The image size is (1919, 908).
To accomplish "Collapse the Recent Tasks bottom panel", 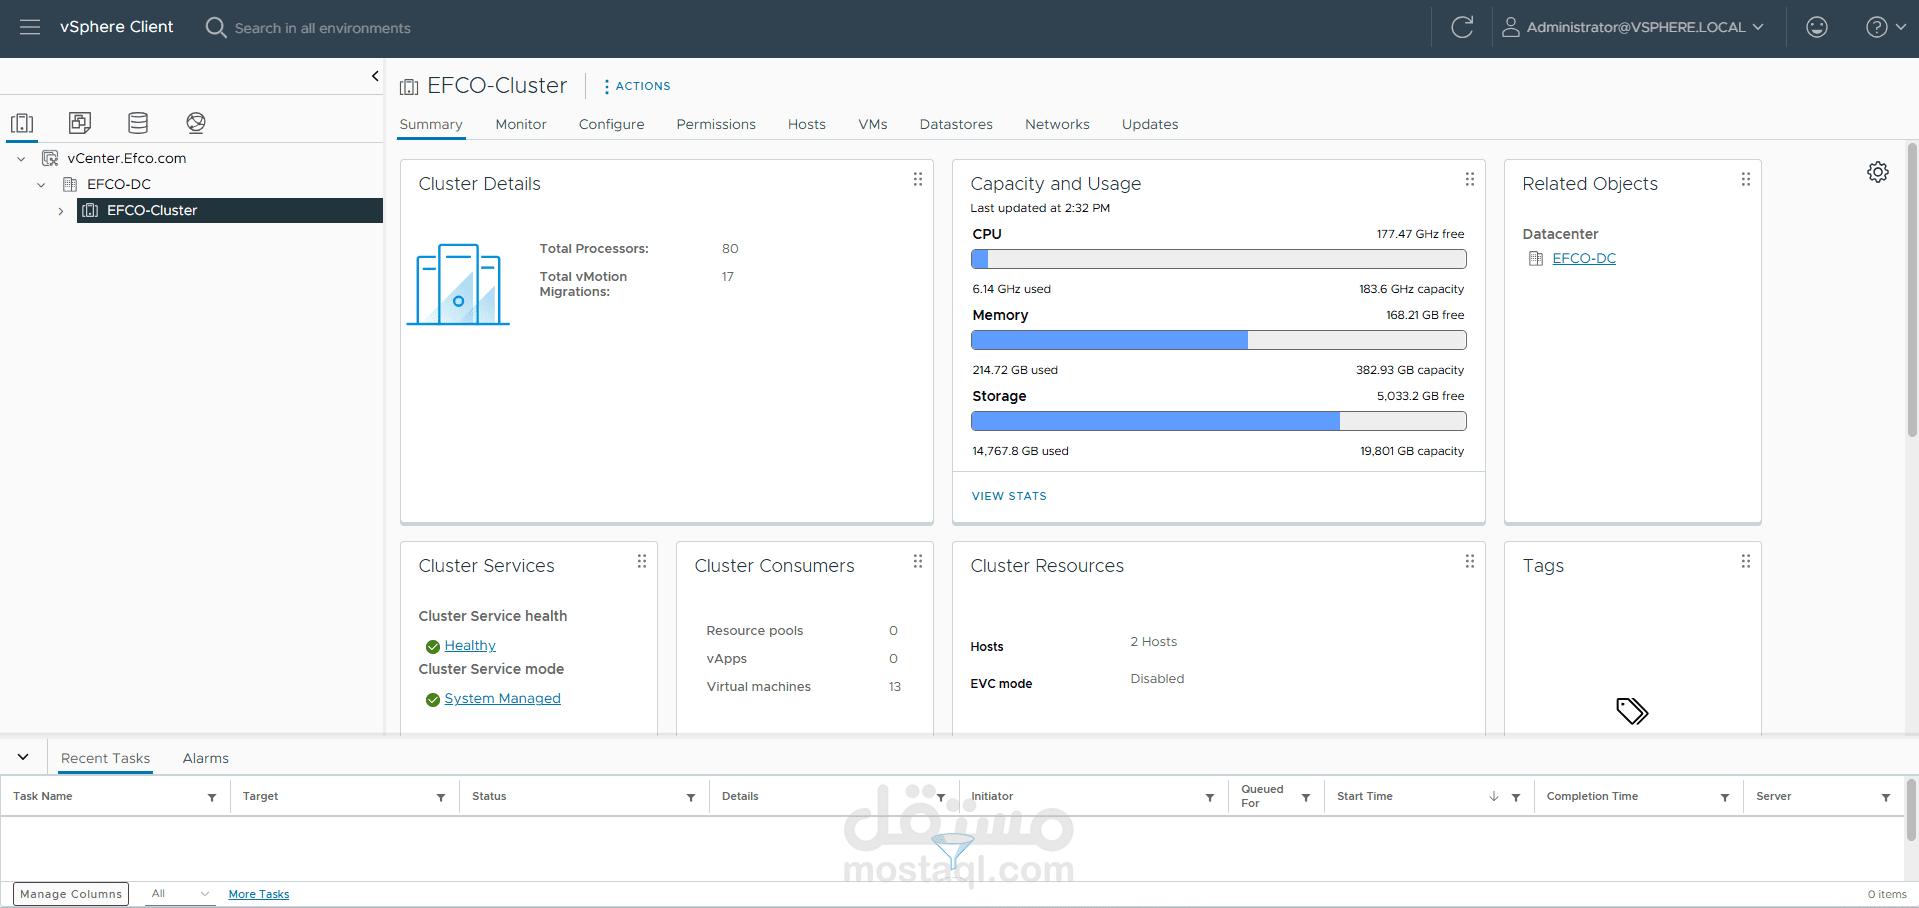I will coord(23,757).
